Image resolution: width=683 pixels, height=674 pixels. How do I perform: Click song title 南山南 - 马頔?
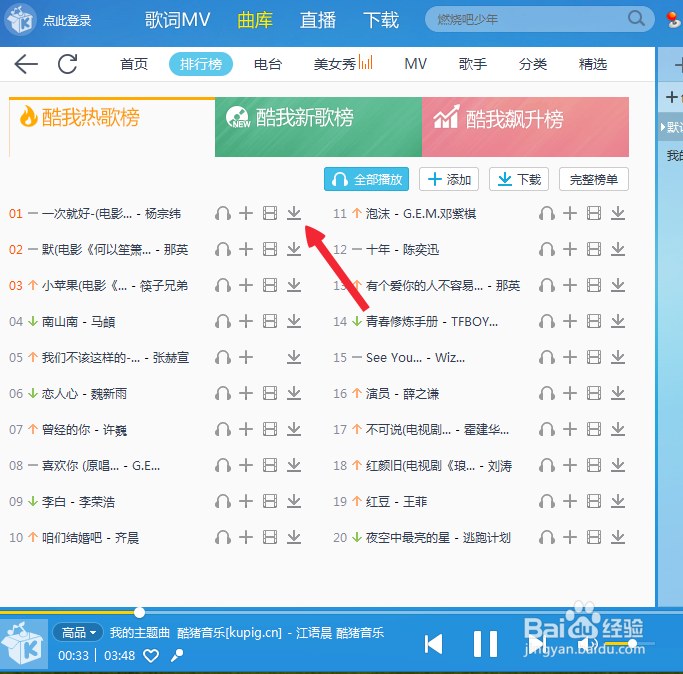point(78,322)
